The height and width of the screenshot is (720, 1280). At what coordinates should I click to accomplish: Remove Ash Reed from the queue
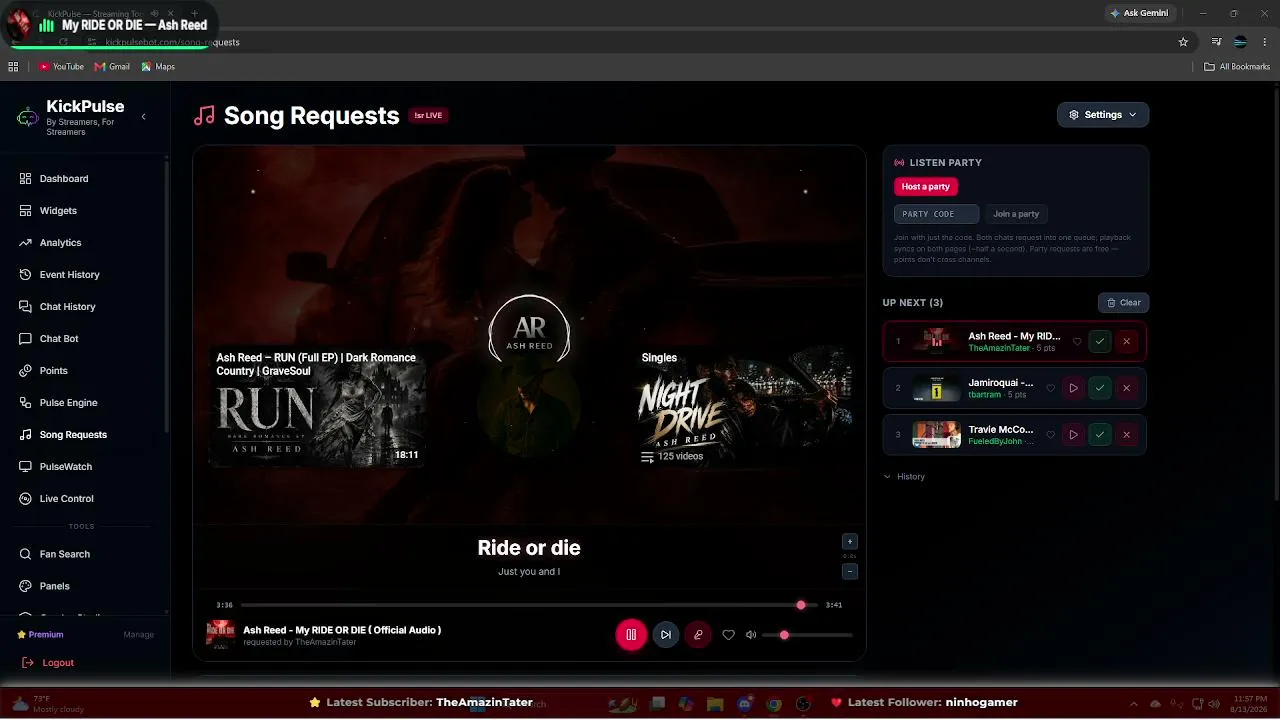[x=1126, y=342]
